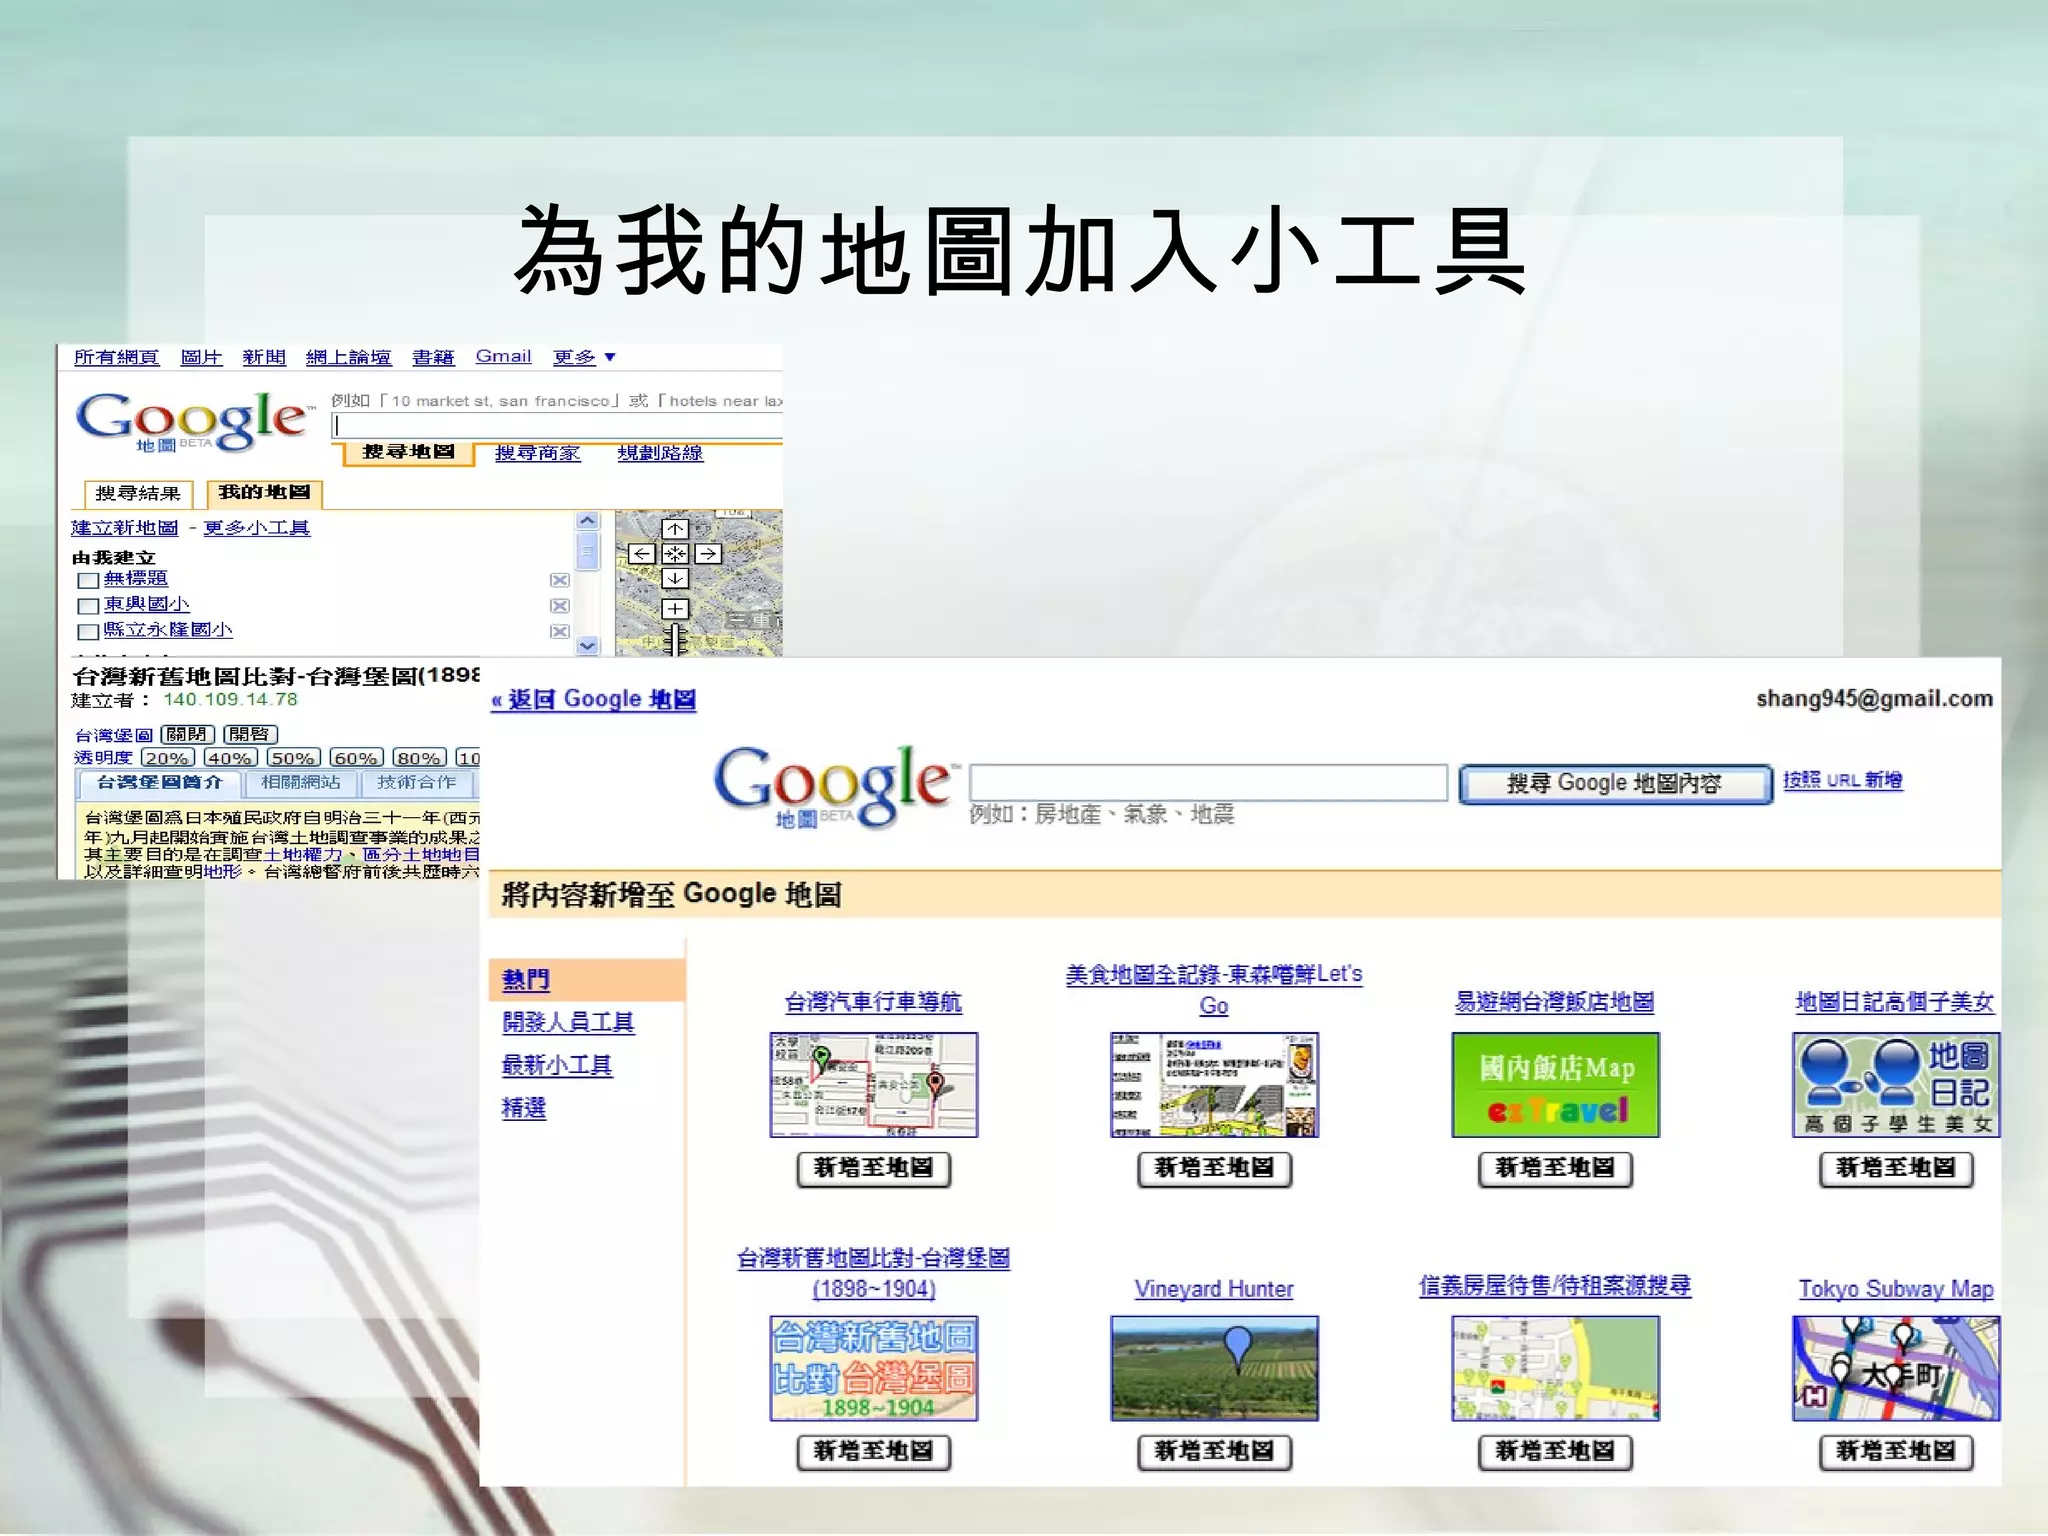Click scrollbar up arrow in map list
2048x1536 pixels.
(588, 520)
